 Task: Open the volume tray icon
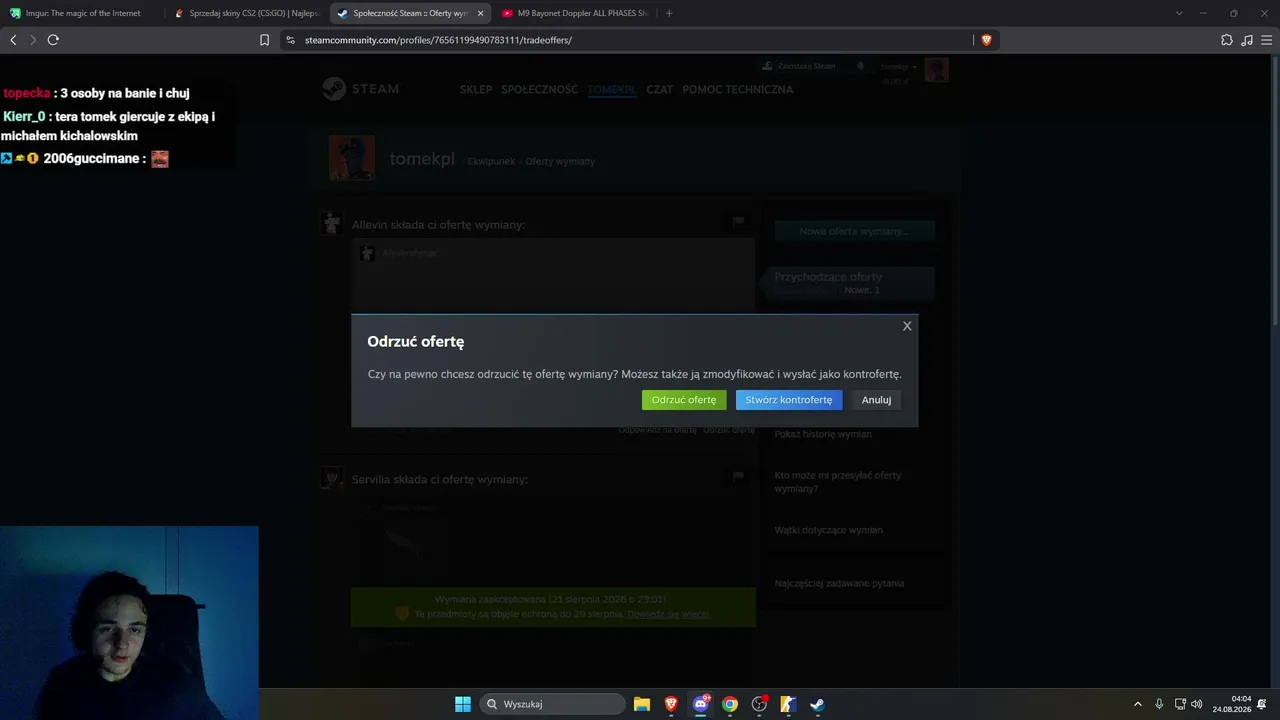(x=1197, y=704)
